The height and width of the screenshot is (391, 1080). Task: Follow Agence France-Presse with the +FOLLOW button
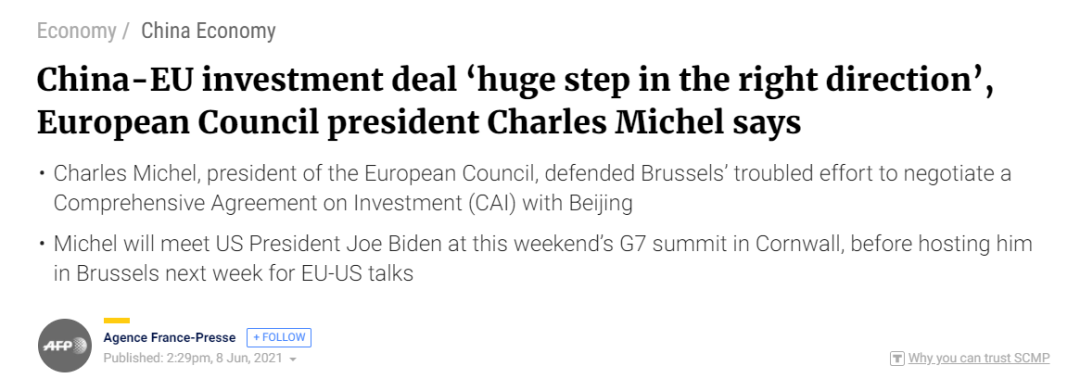(x=279, y=337)
